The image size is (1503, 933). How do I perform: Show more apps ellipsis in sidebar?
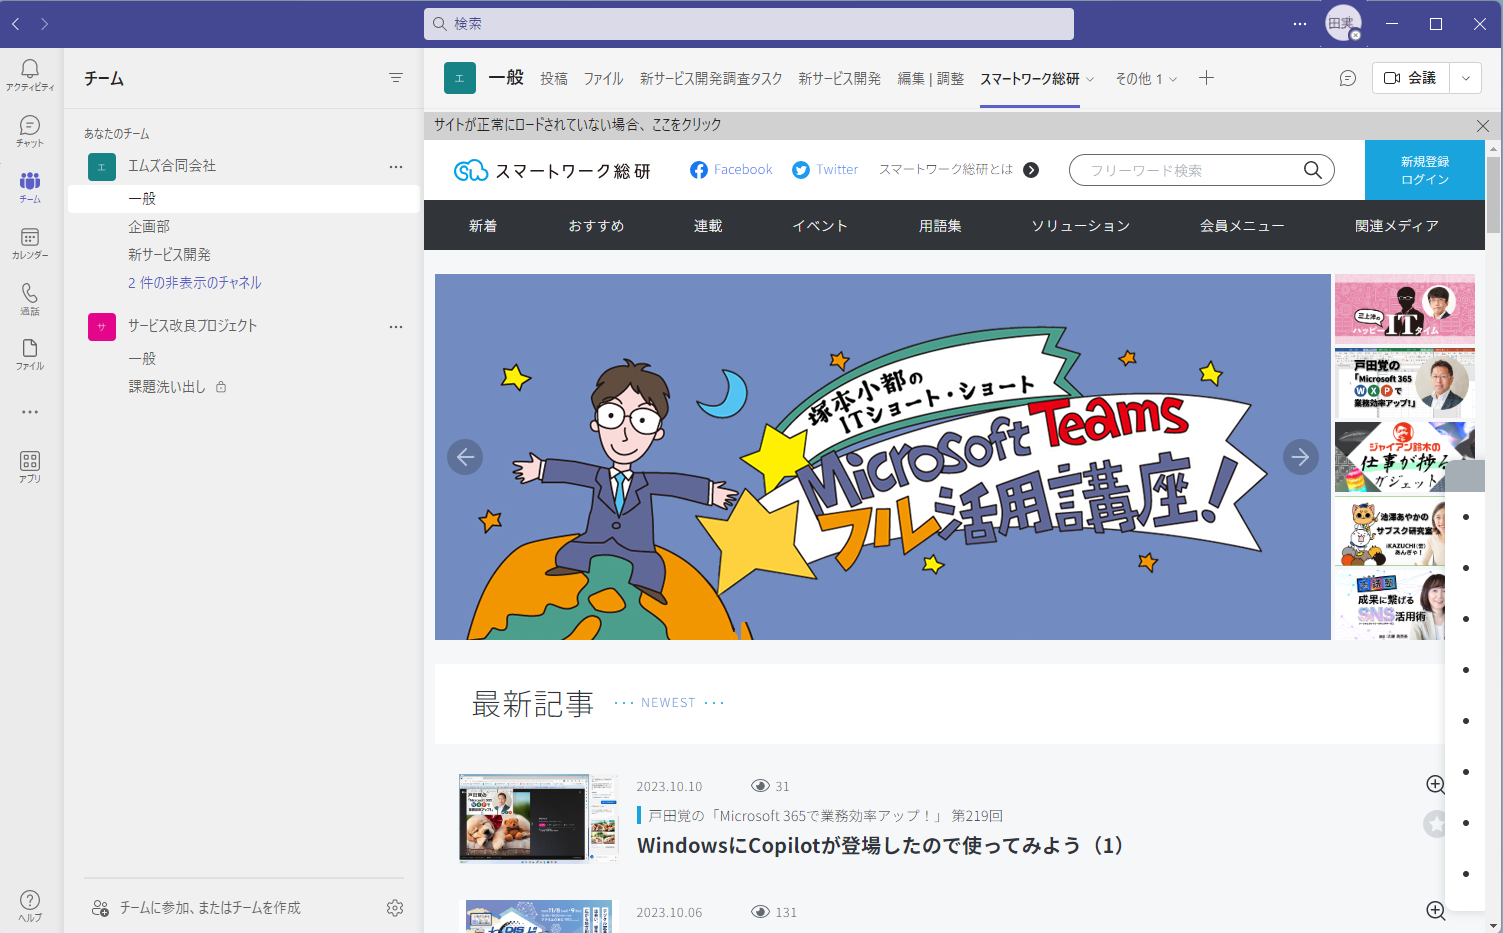30,412
